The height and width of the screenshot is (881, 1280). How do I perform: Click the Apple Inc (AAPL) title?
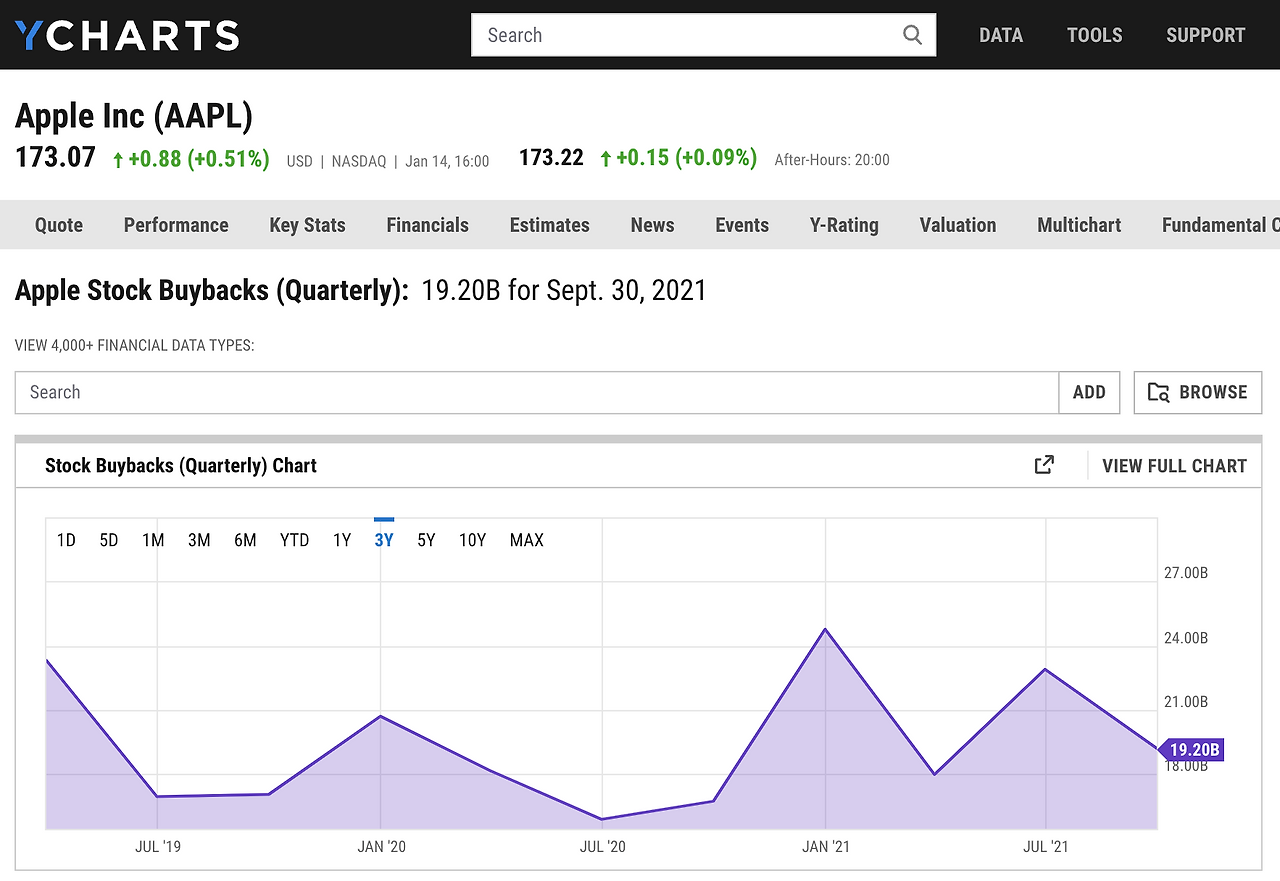coord(134,117)
